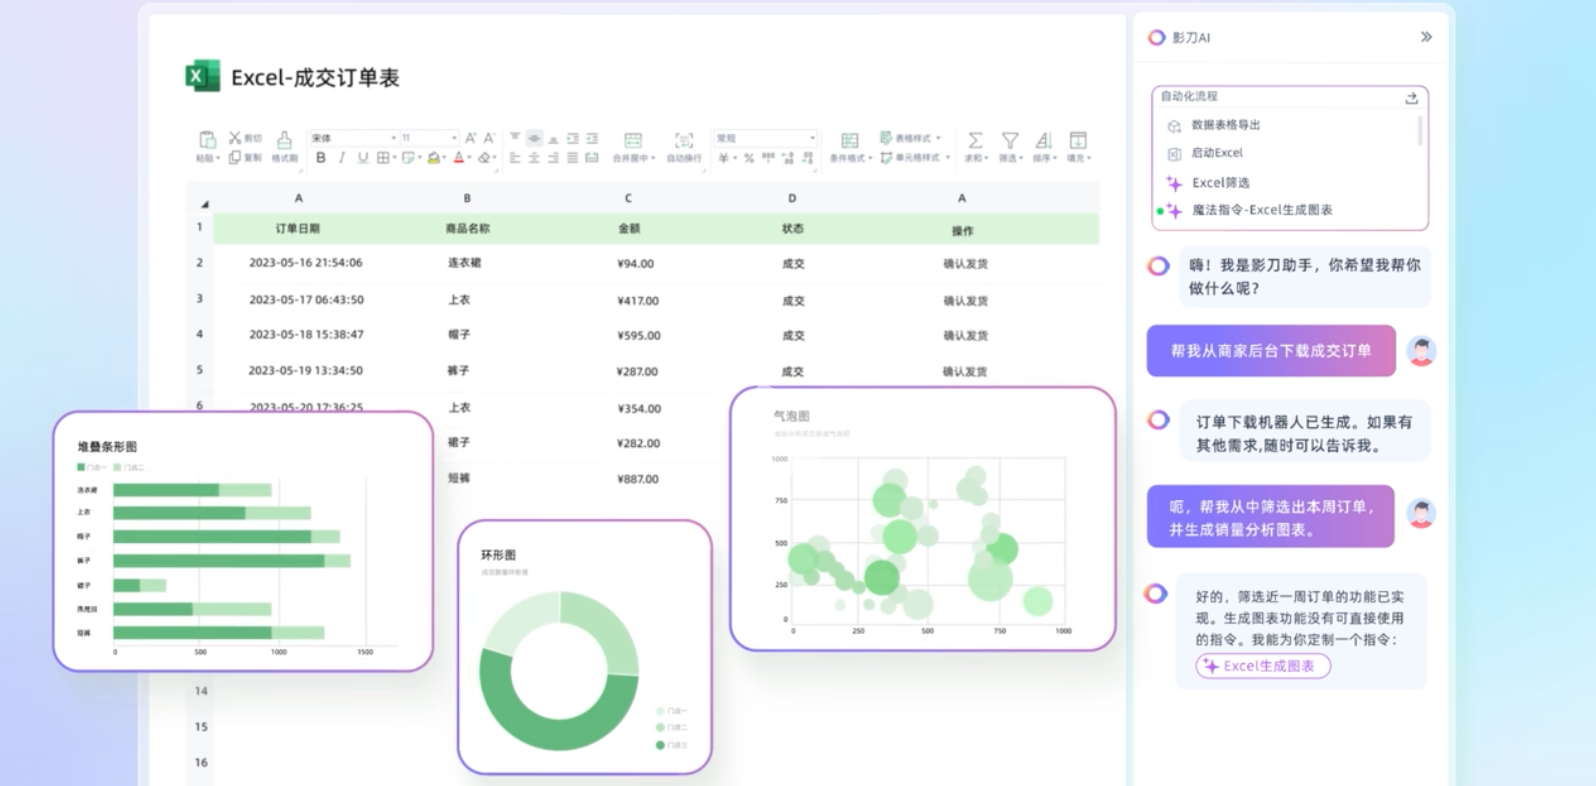Click the Excel生成图表 command button
1596x786 pixels.
1263,666
